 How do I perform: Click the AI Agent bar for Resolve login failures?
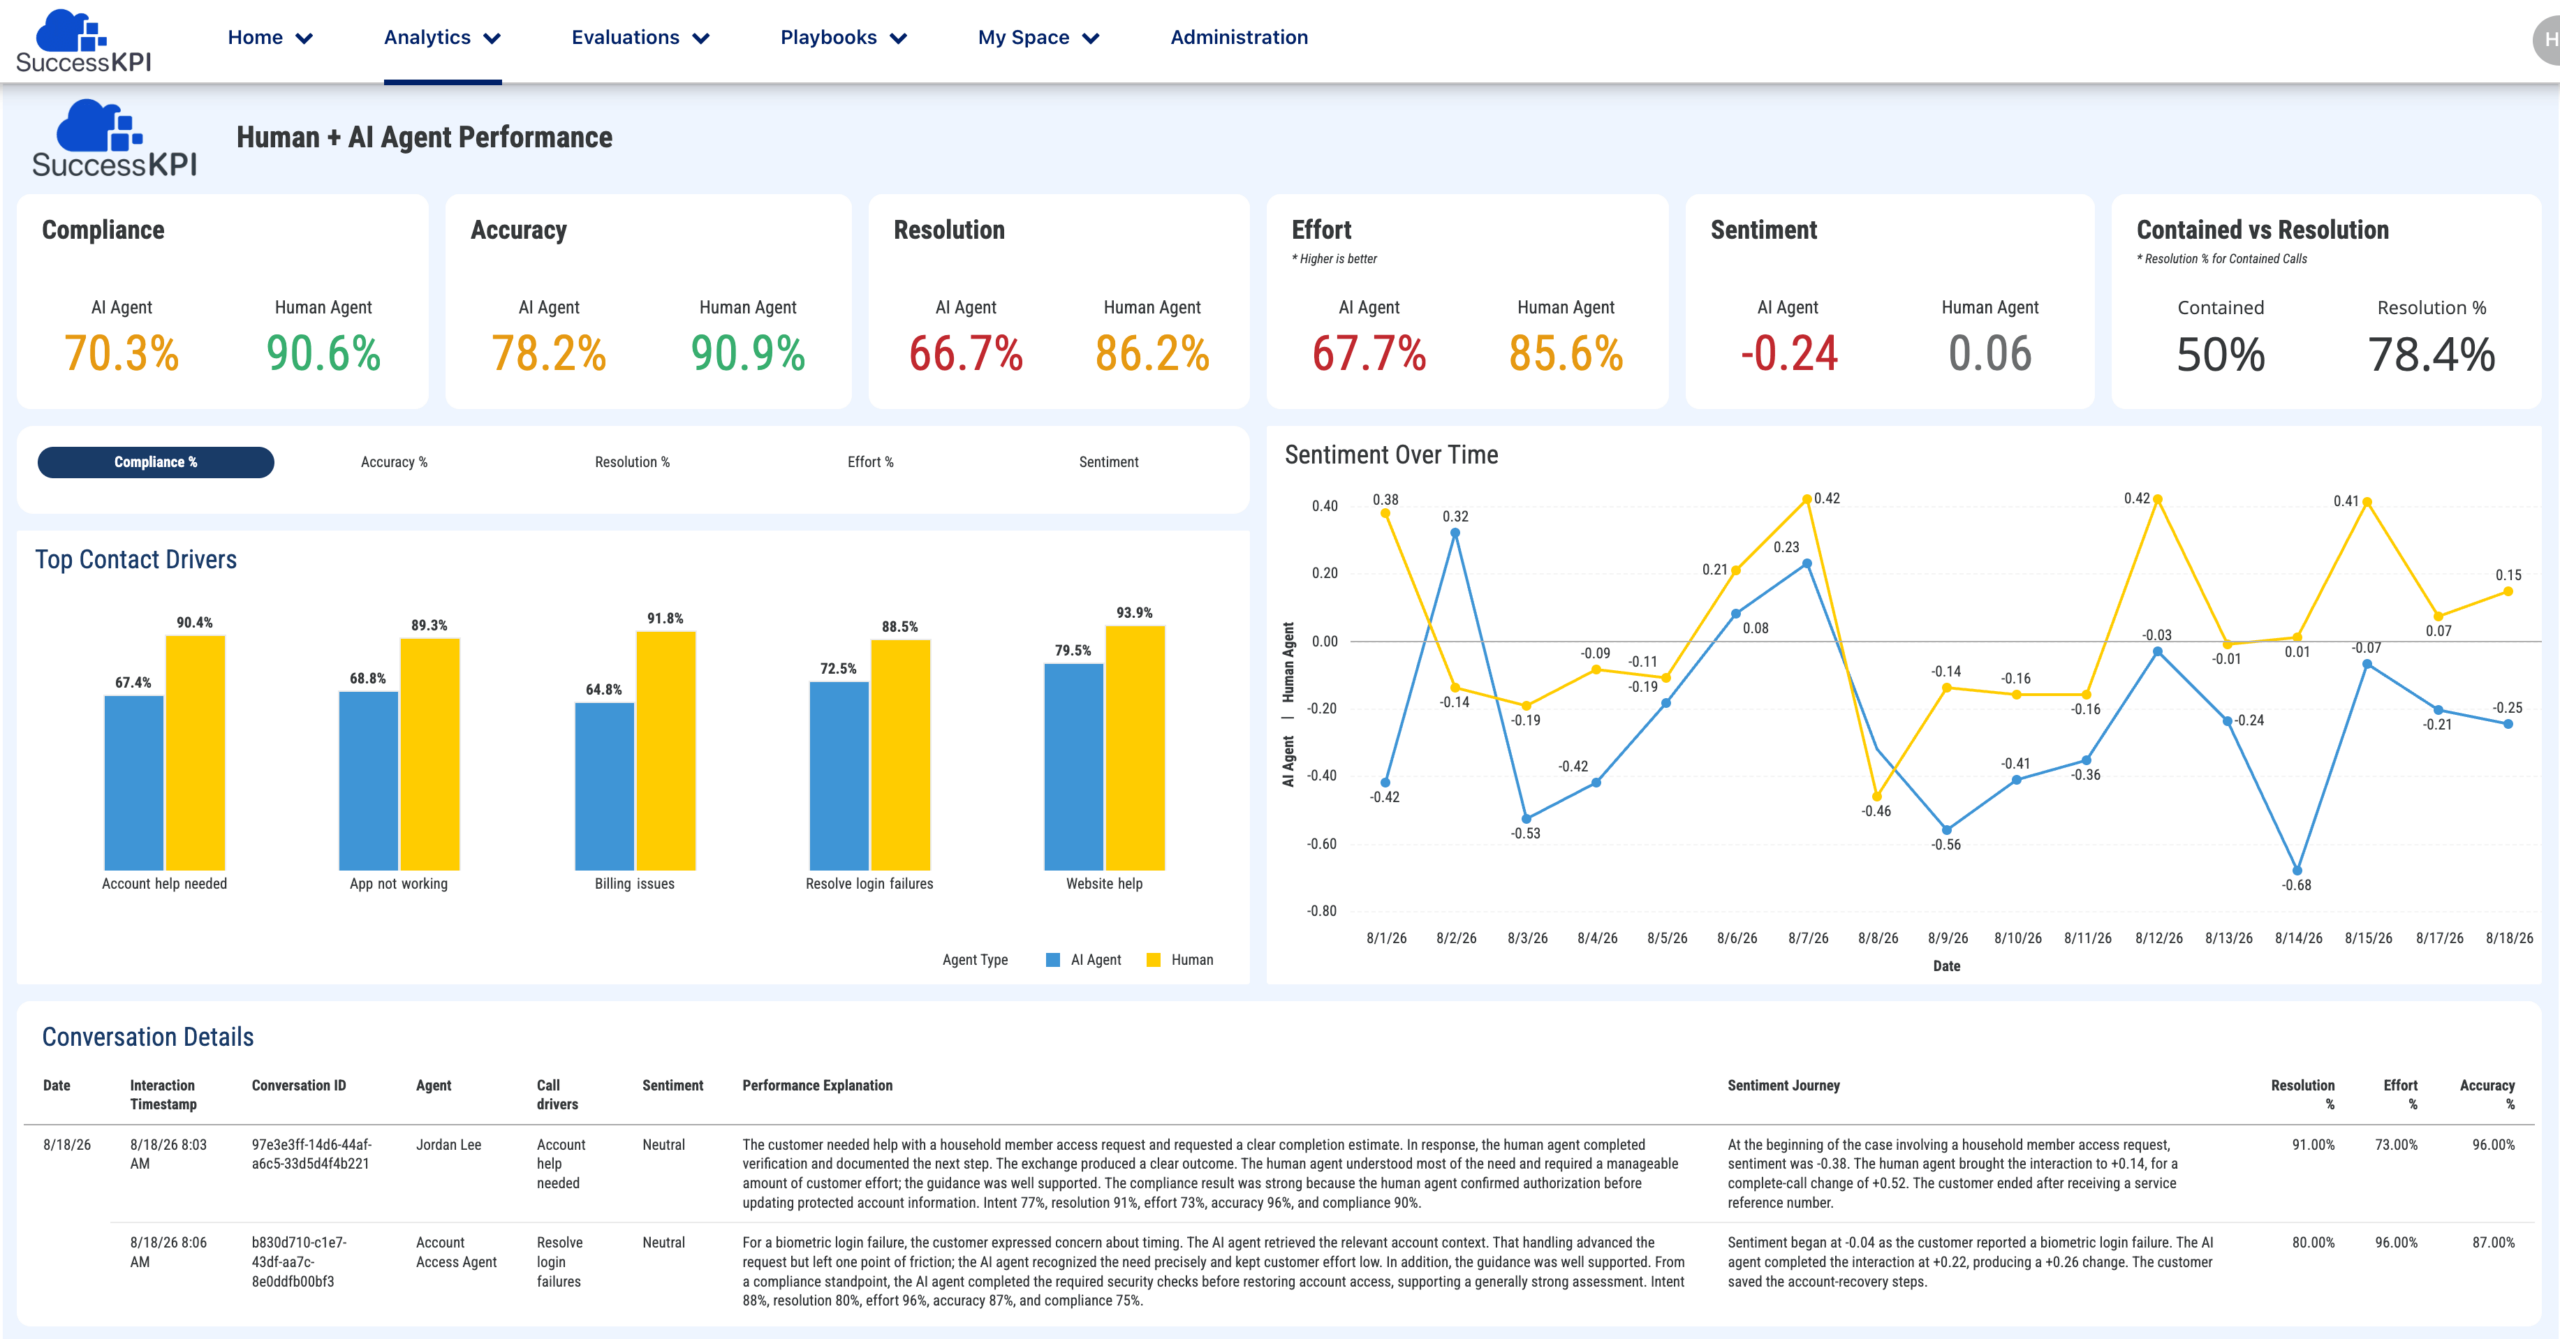point(839,776)
